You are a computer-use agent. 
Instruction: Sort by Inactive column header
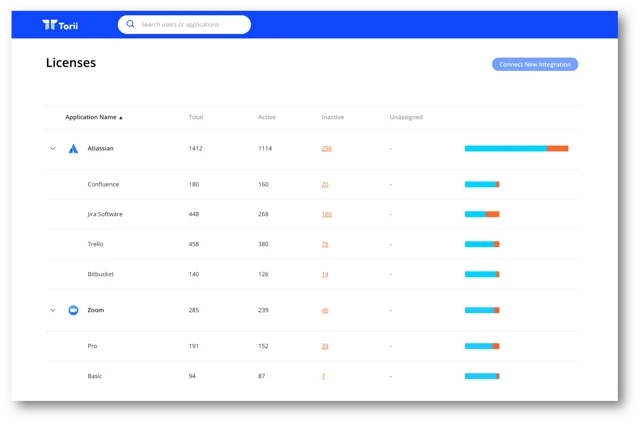point(333,117)
